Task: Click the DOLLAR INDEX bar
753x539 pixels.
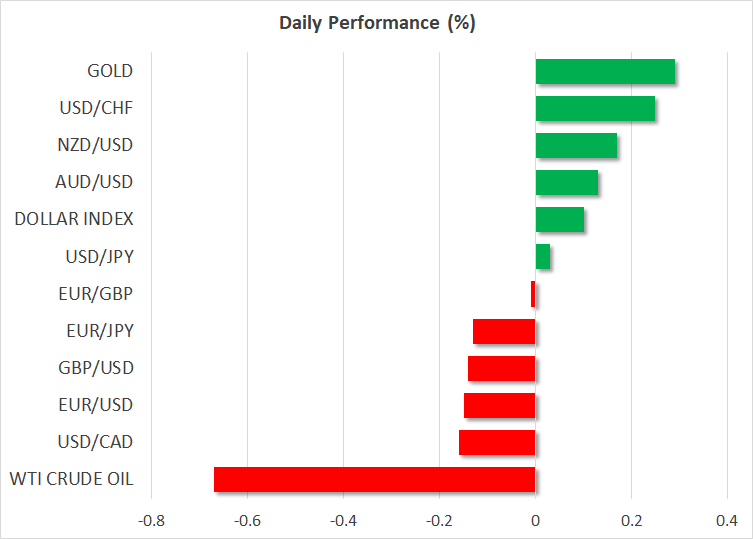Action: pos(560,220)
